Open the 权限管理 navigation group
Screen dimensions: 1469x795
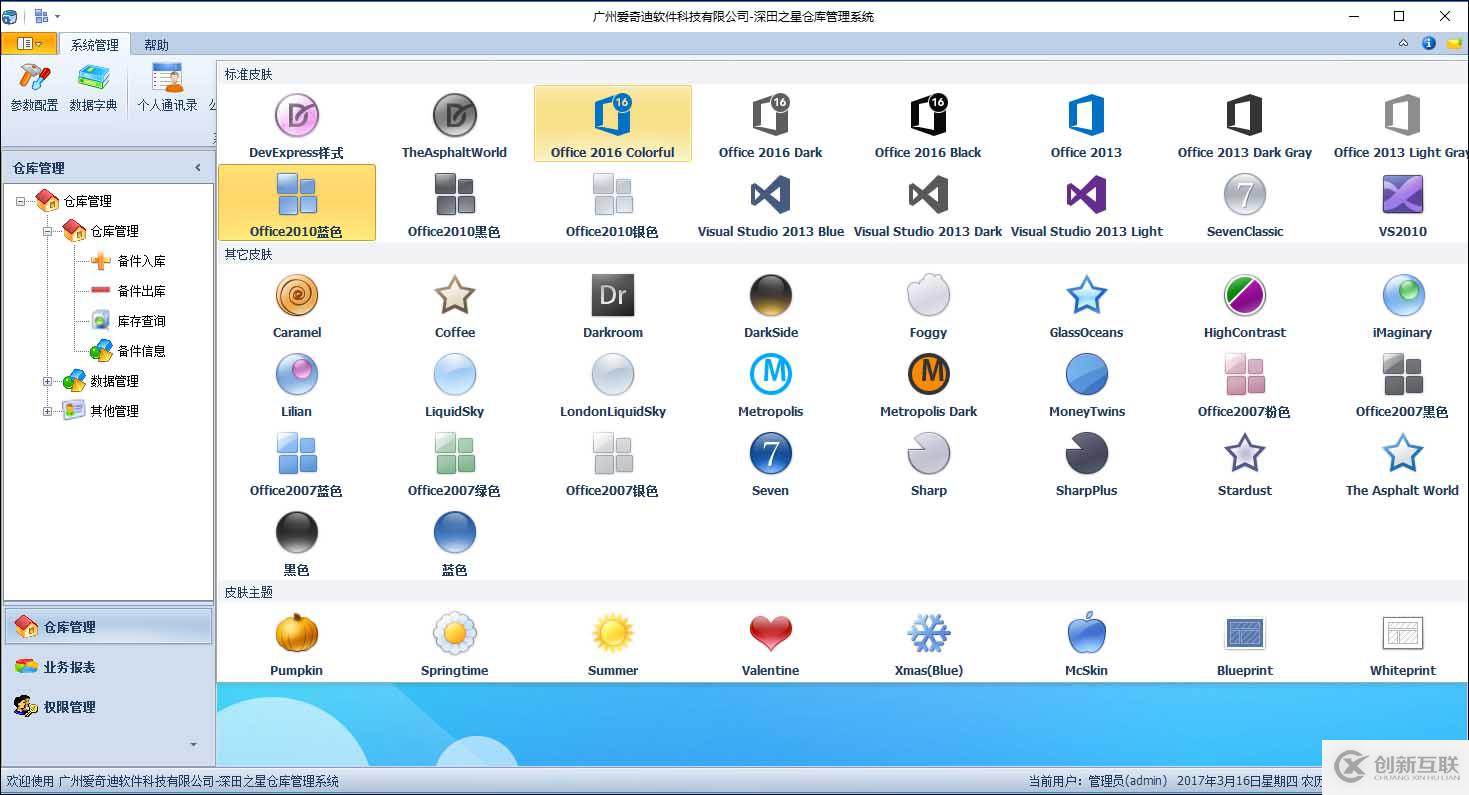pos(68,707)
